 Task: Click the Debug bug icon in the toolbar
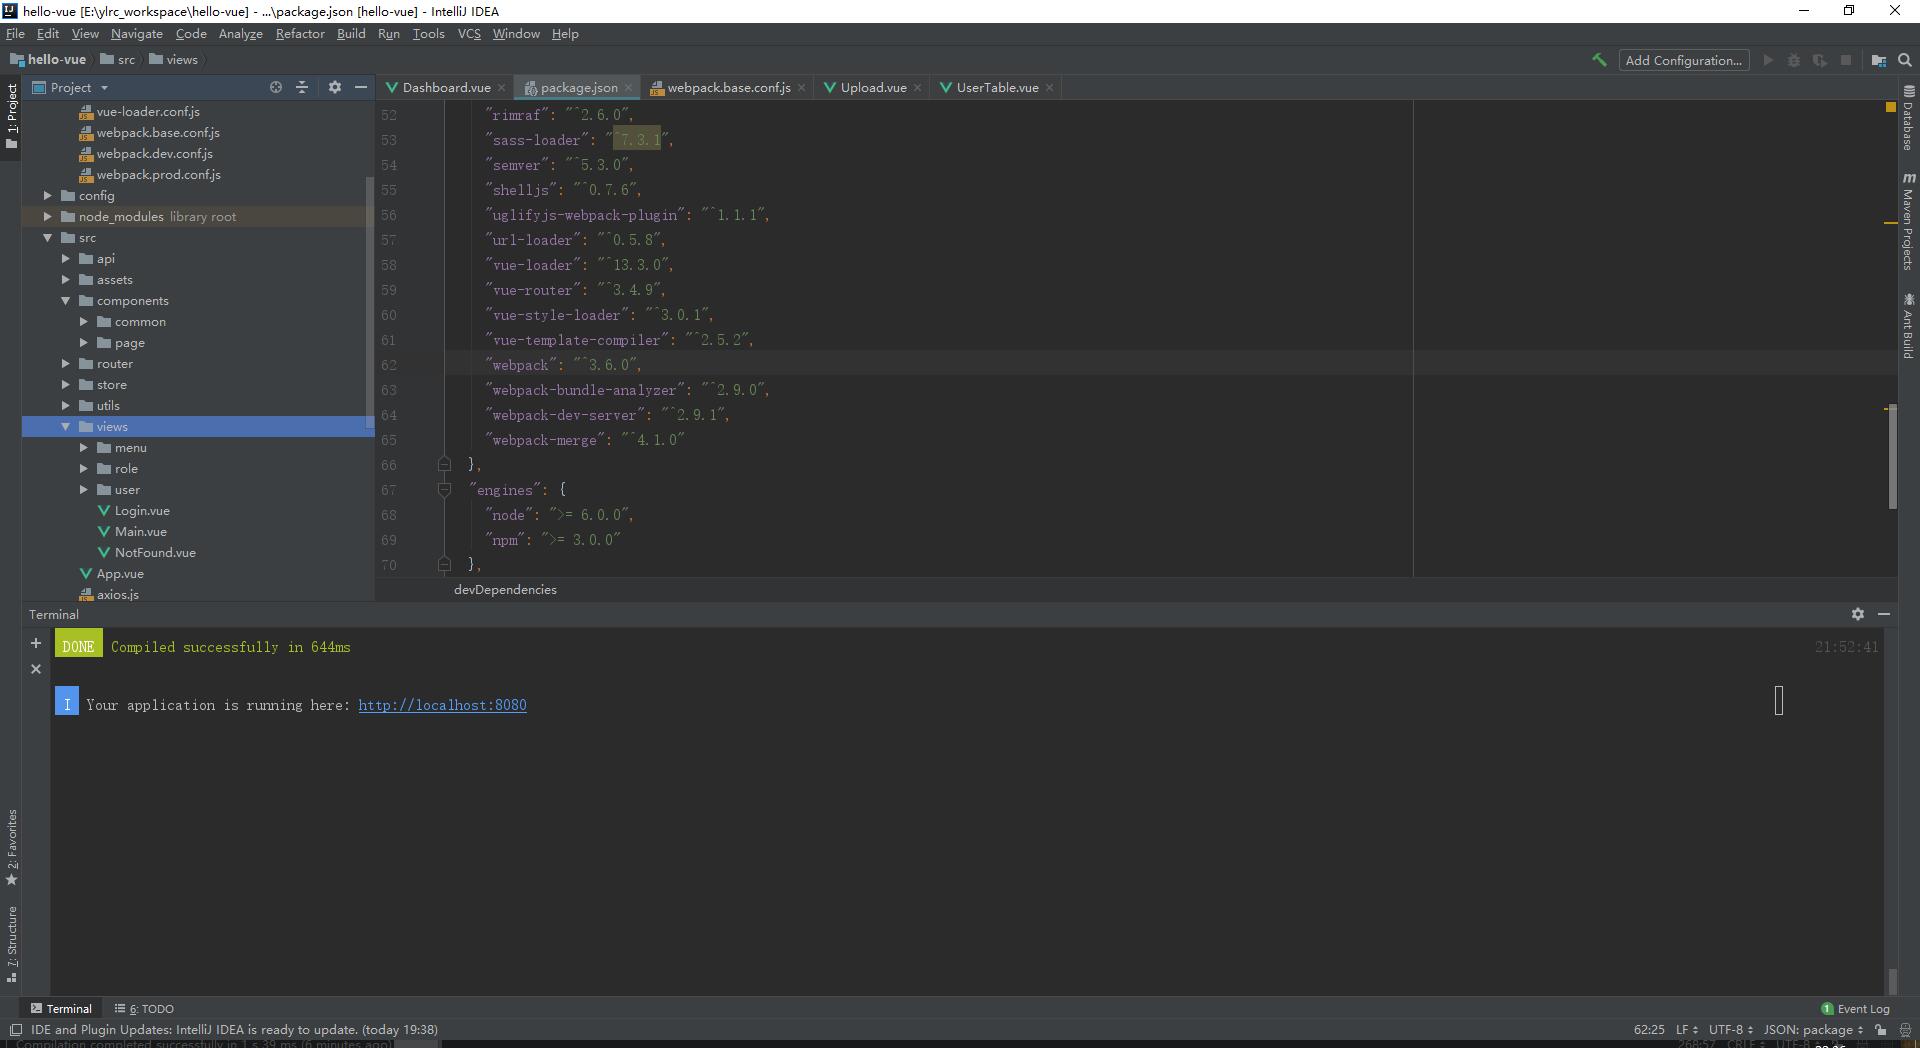(1794, 60)
